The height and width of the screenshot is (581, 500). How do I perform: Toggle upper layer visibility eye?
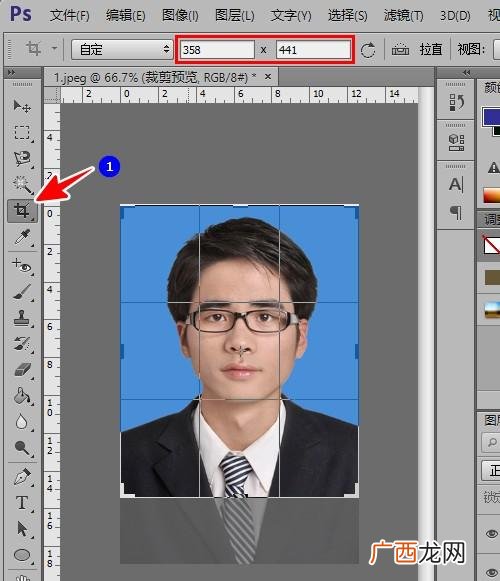(491, 534)
